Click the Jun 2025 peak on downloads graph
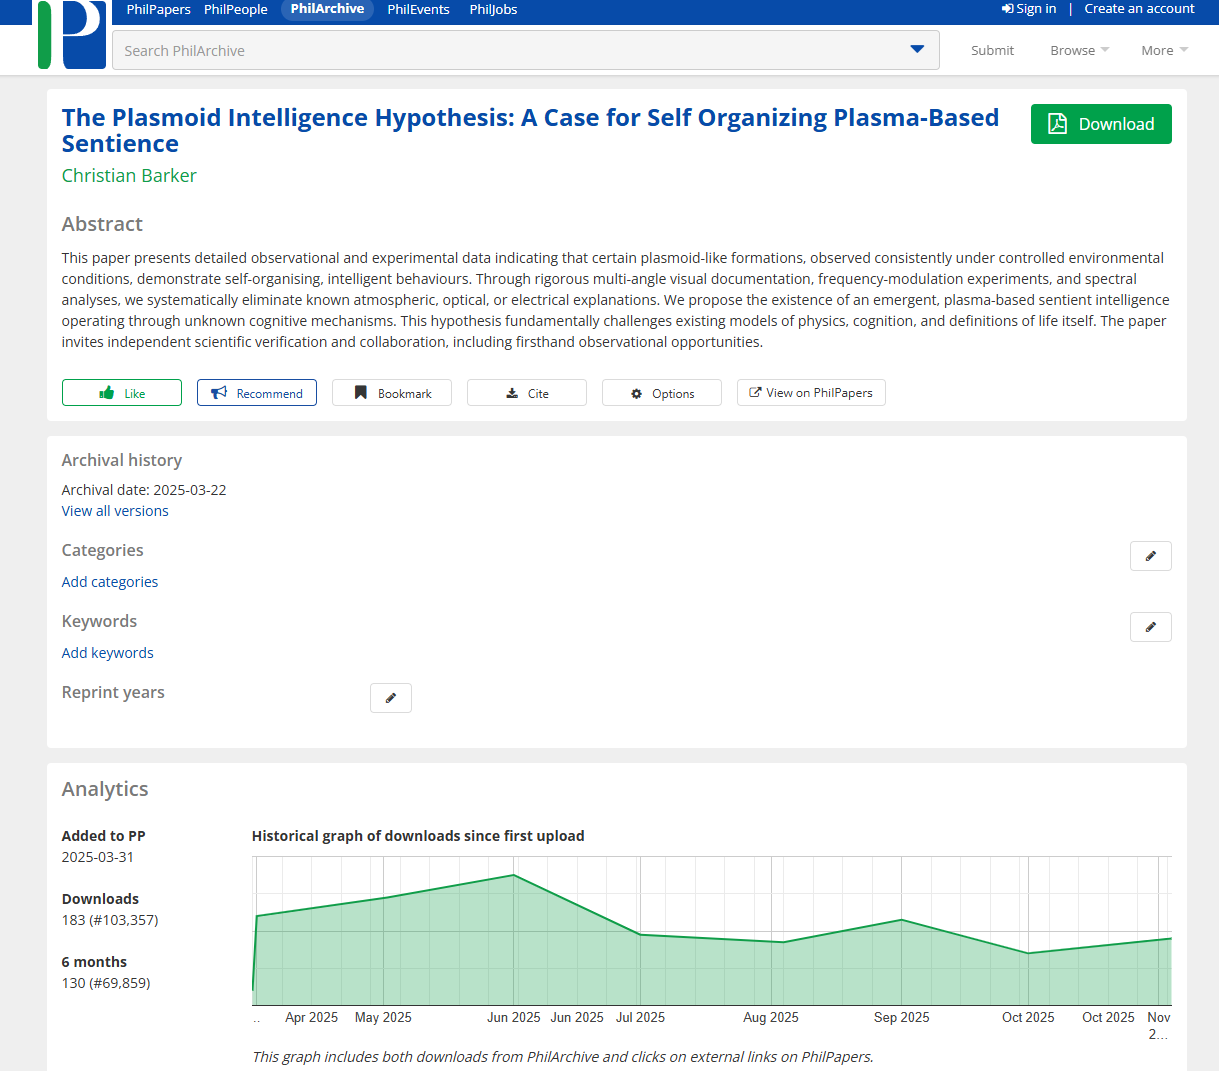The image size is (1219, 1071). tap(514, 875)
